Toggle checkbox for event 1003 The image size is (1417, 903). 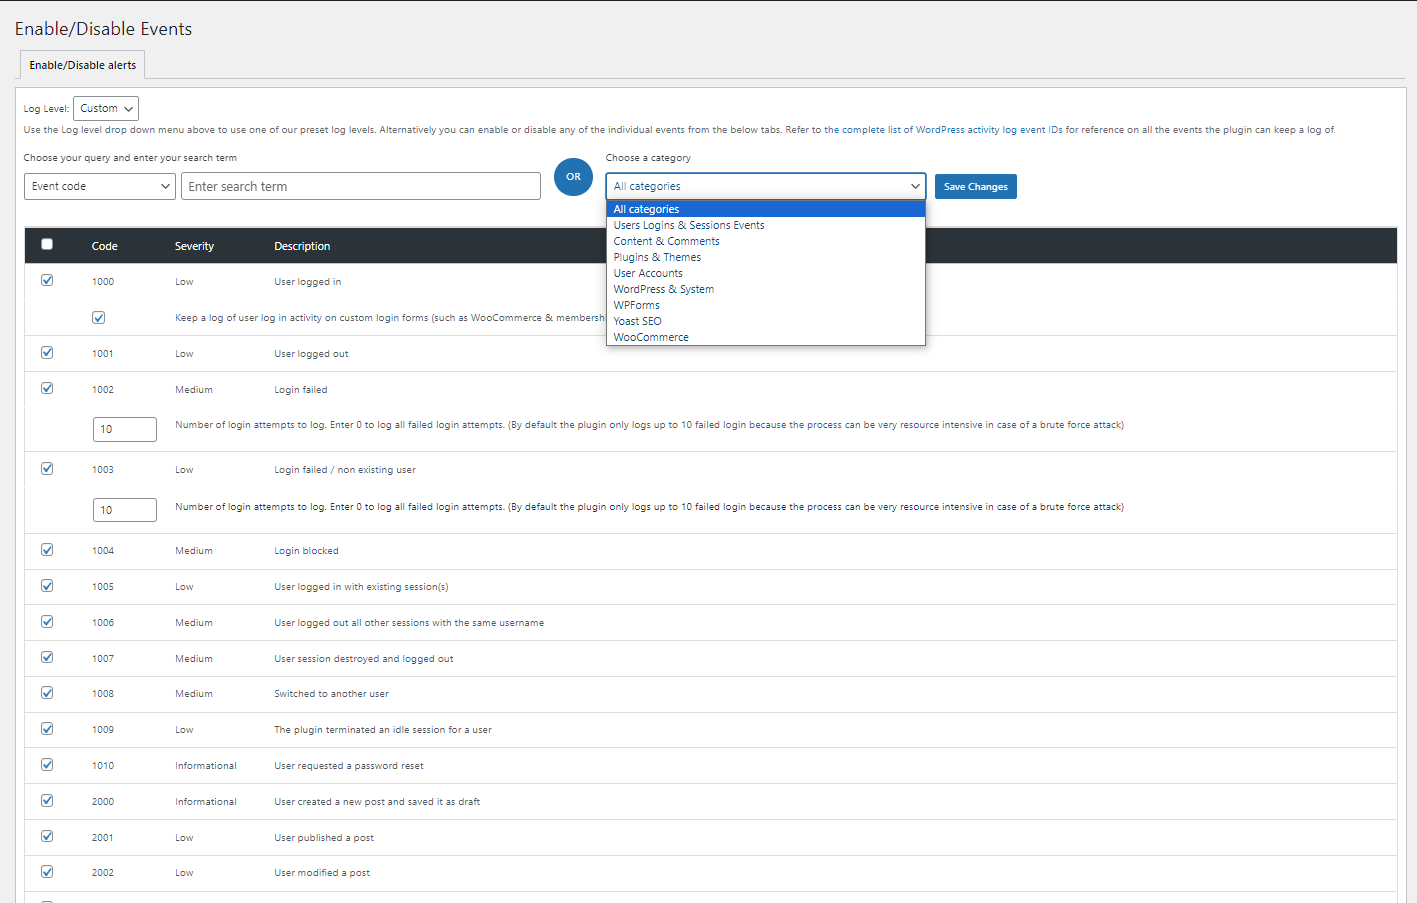pos(47,468)
